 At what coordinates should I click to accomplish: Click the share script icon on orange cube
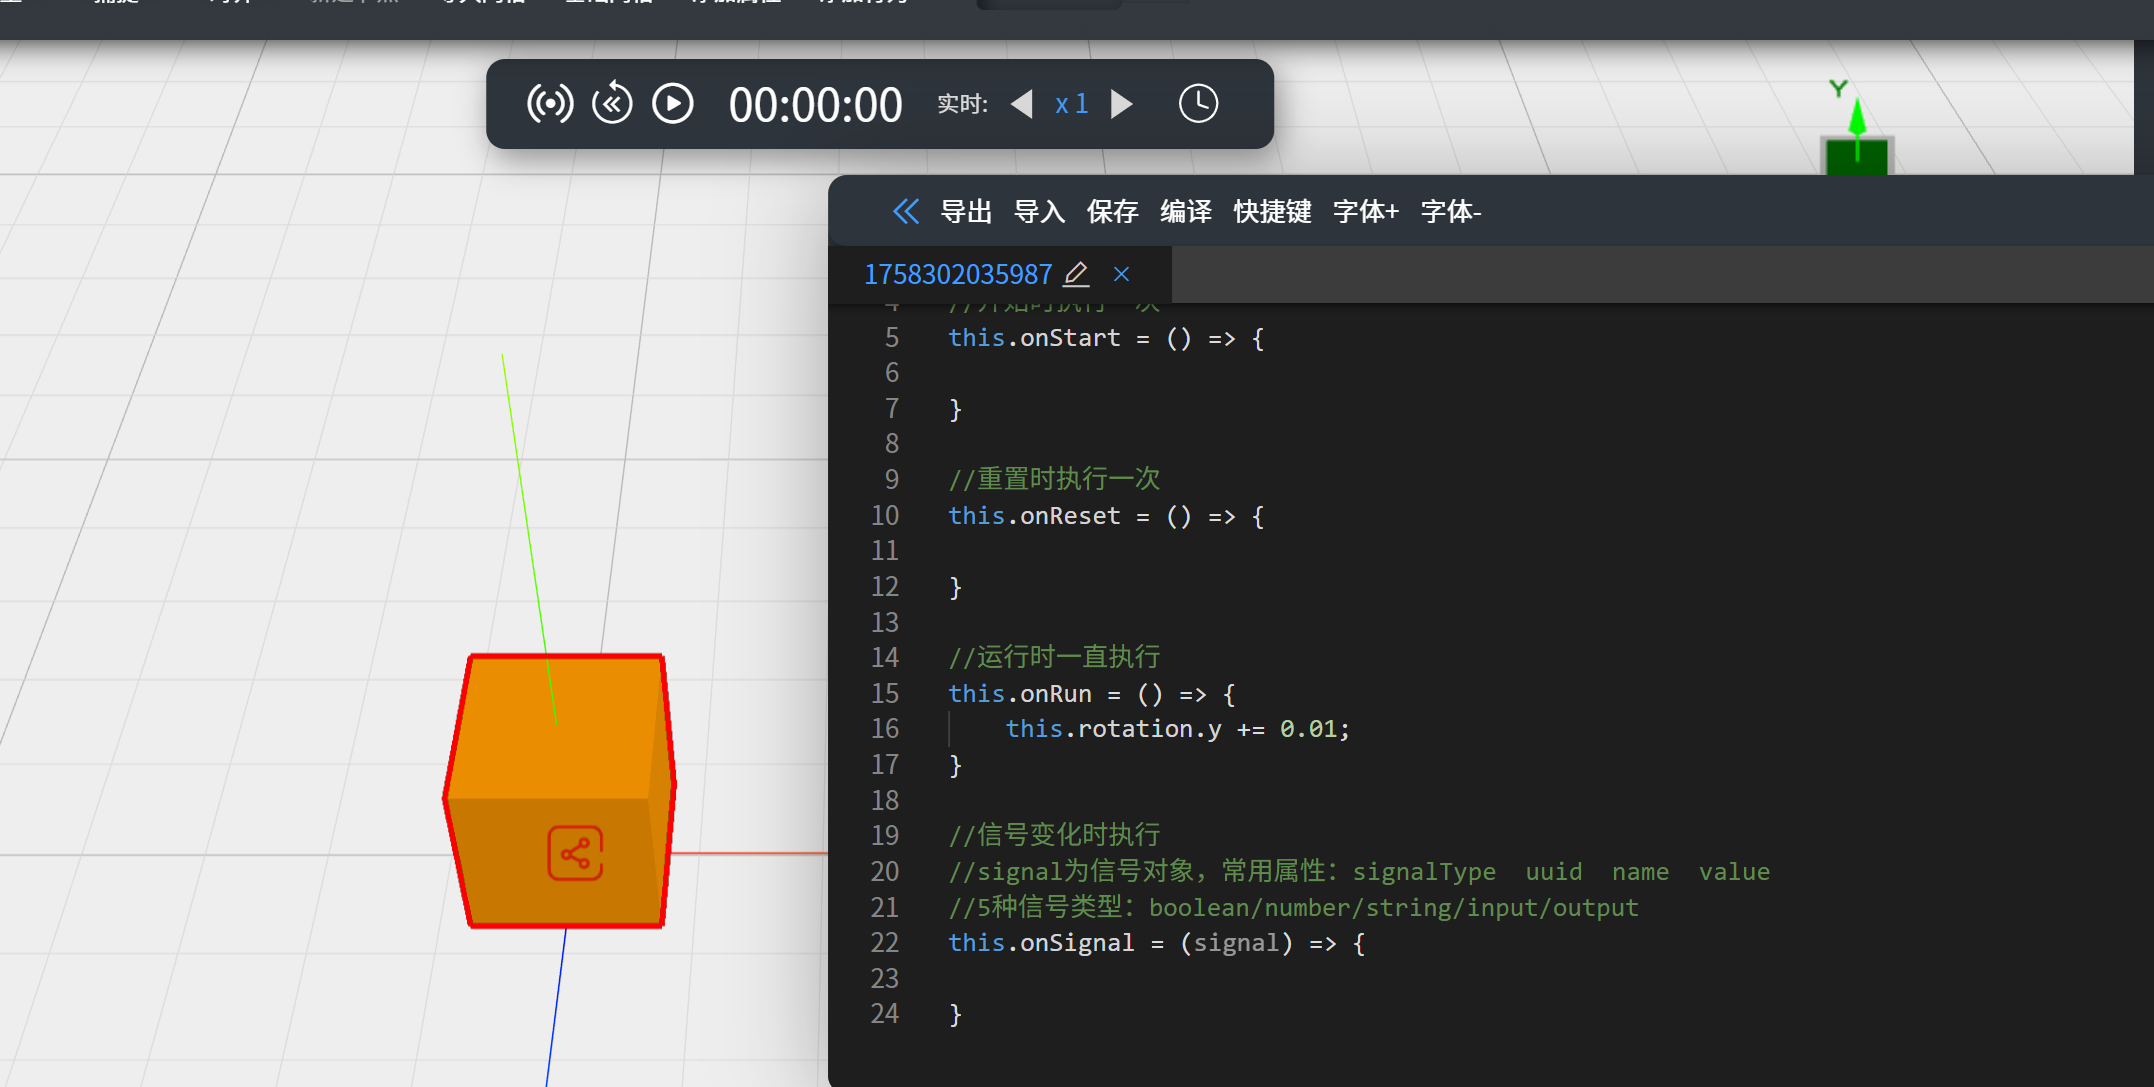575,853
